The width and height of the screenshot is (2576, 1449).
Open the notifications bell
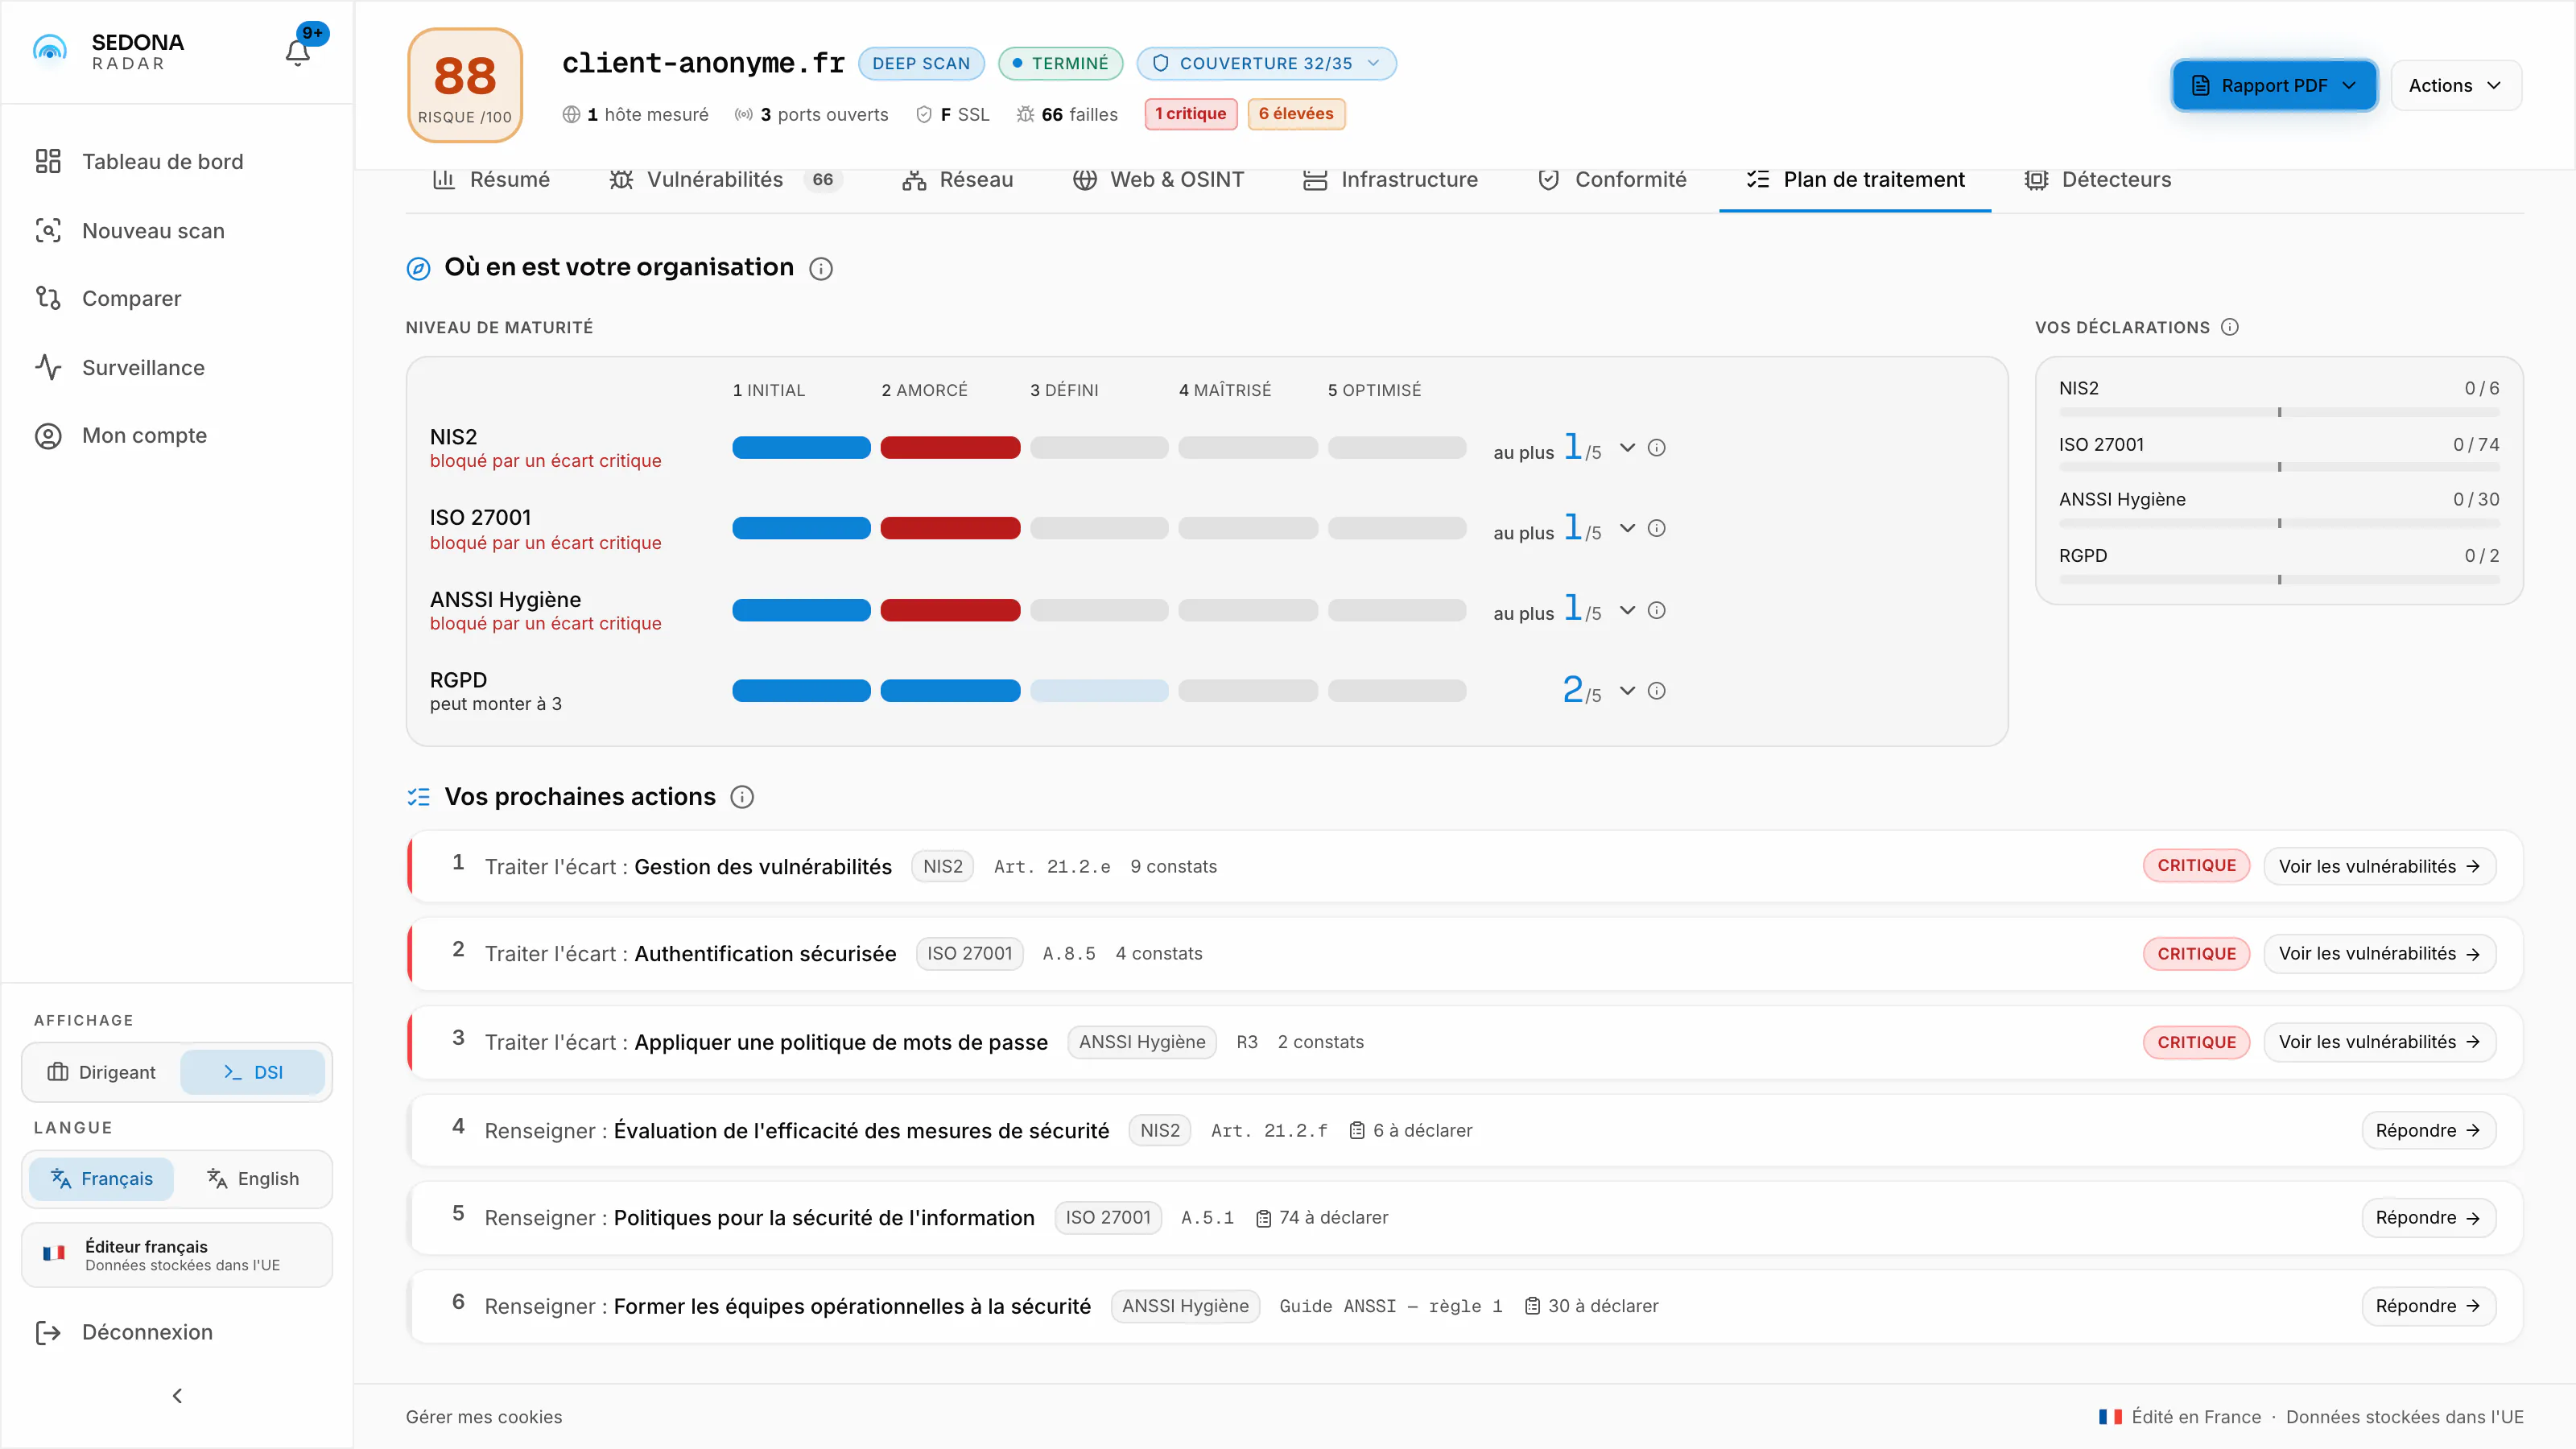(298, 52)
